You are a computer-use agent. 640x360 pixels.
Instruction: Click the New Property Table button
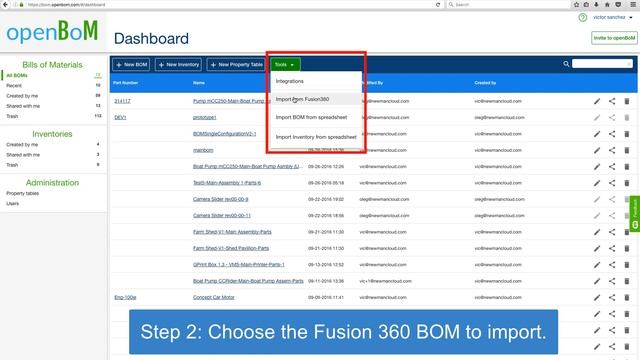(237, 64)
